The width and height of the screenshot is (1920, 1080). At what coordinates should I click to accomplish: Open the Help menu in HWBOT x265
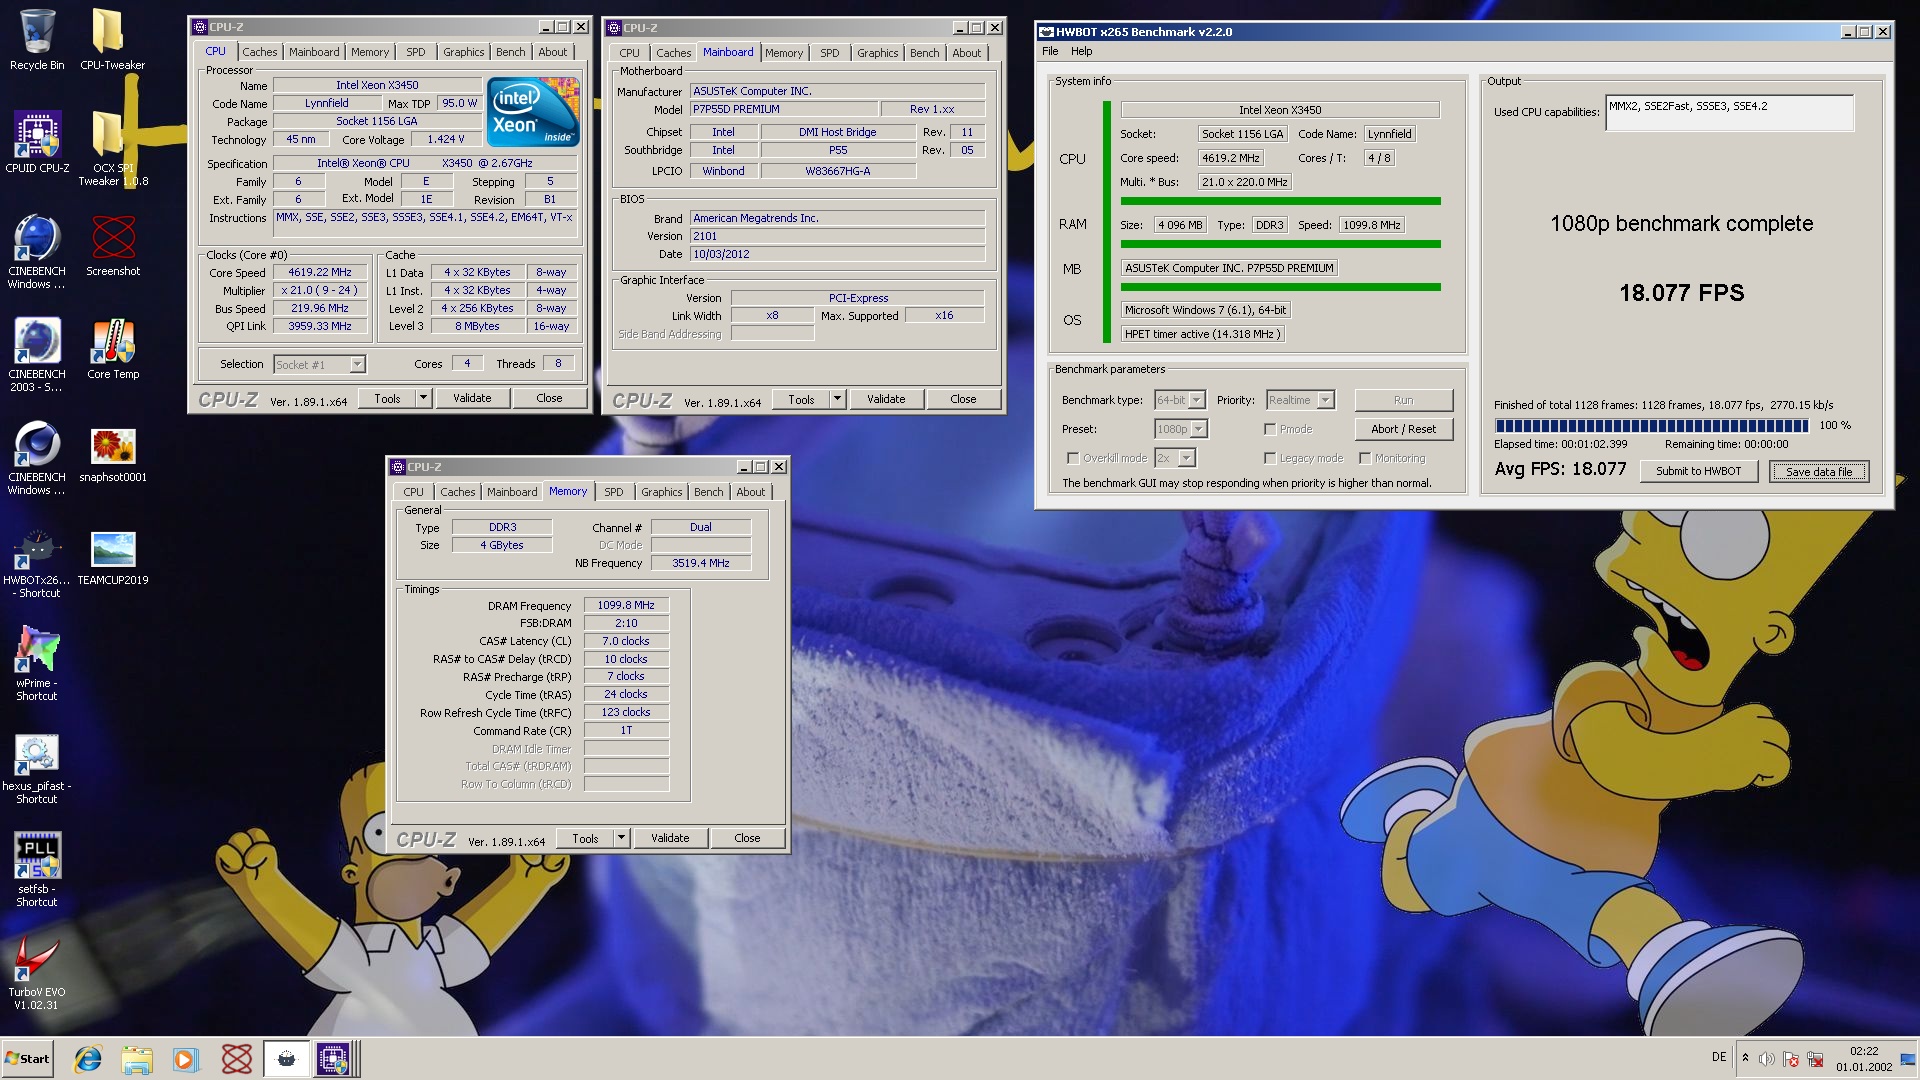pyautogui.click(x=1082, y=51)
